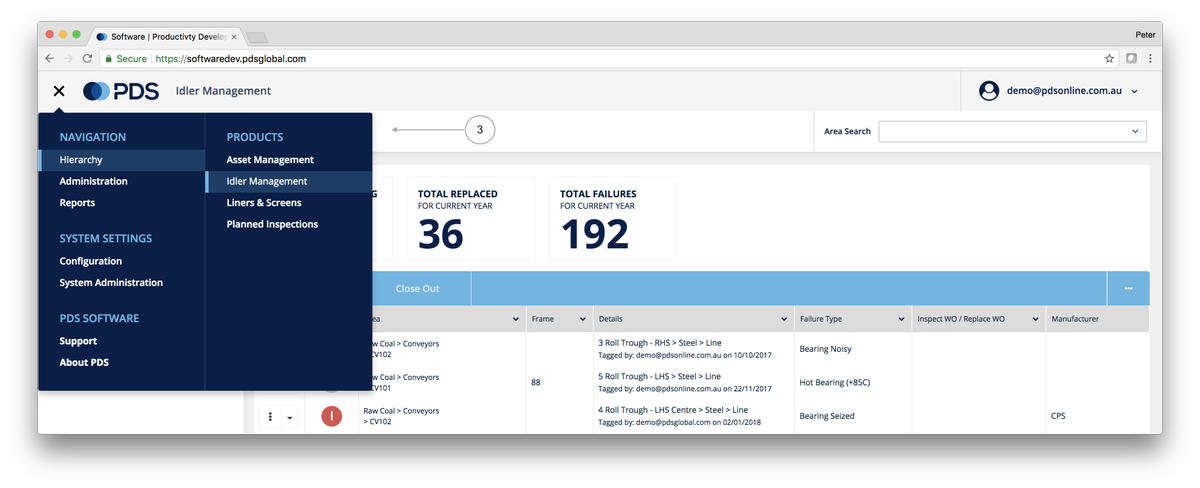Expand the demo@pdsonline.com.au account dropdown
Viewport: 1200px width, 488px height.
(x=1134, y=91)
